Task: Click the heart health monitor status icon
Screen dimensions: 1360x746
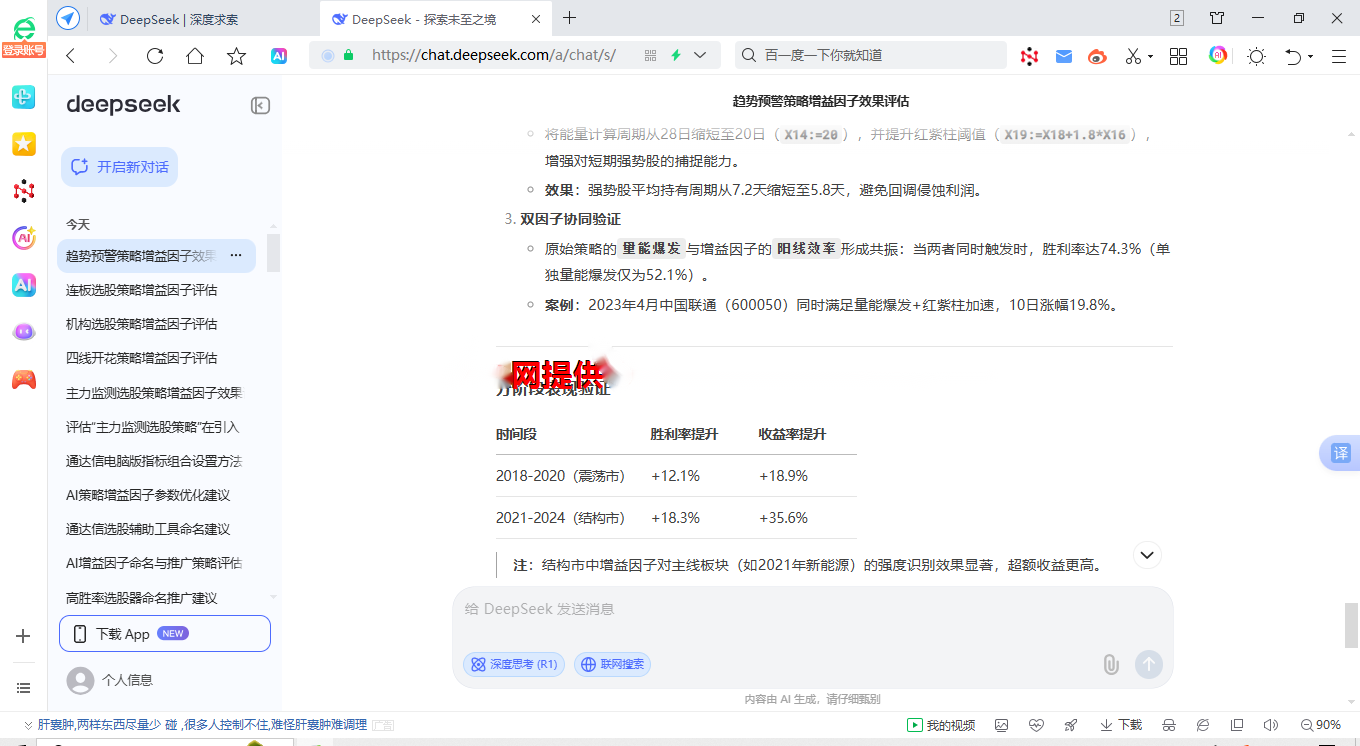Action: (x=1036, y=725)
